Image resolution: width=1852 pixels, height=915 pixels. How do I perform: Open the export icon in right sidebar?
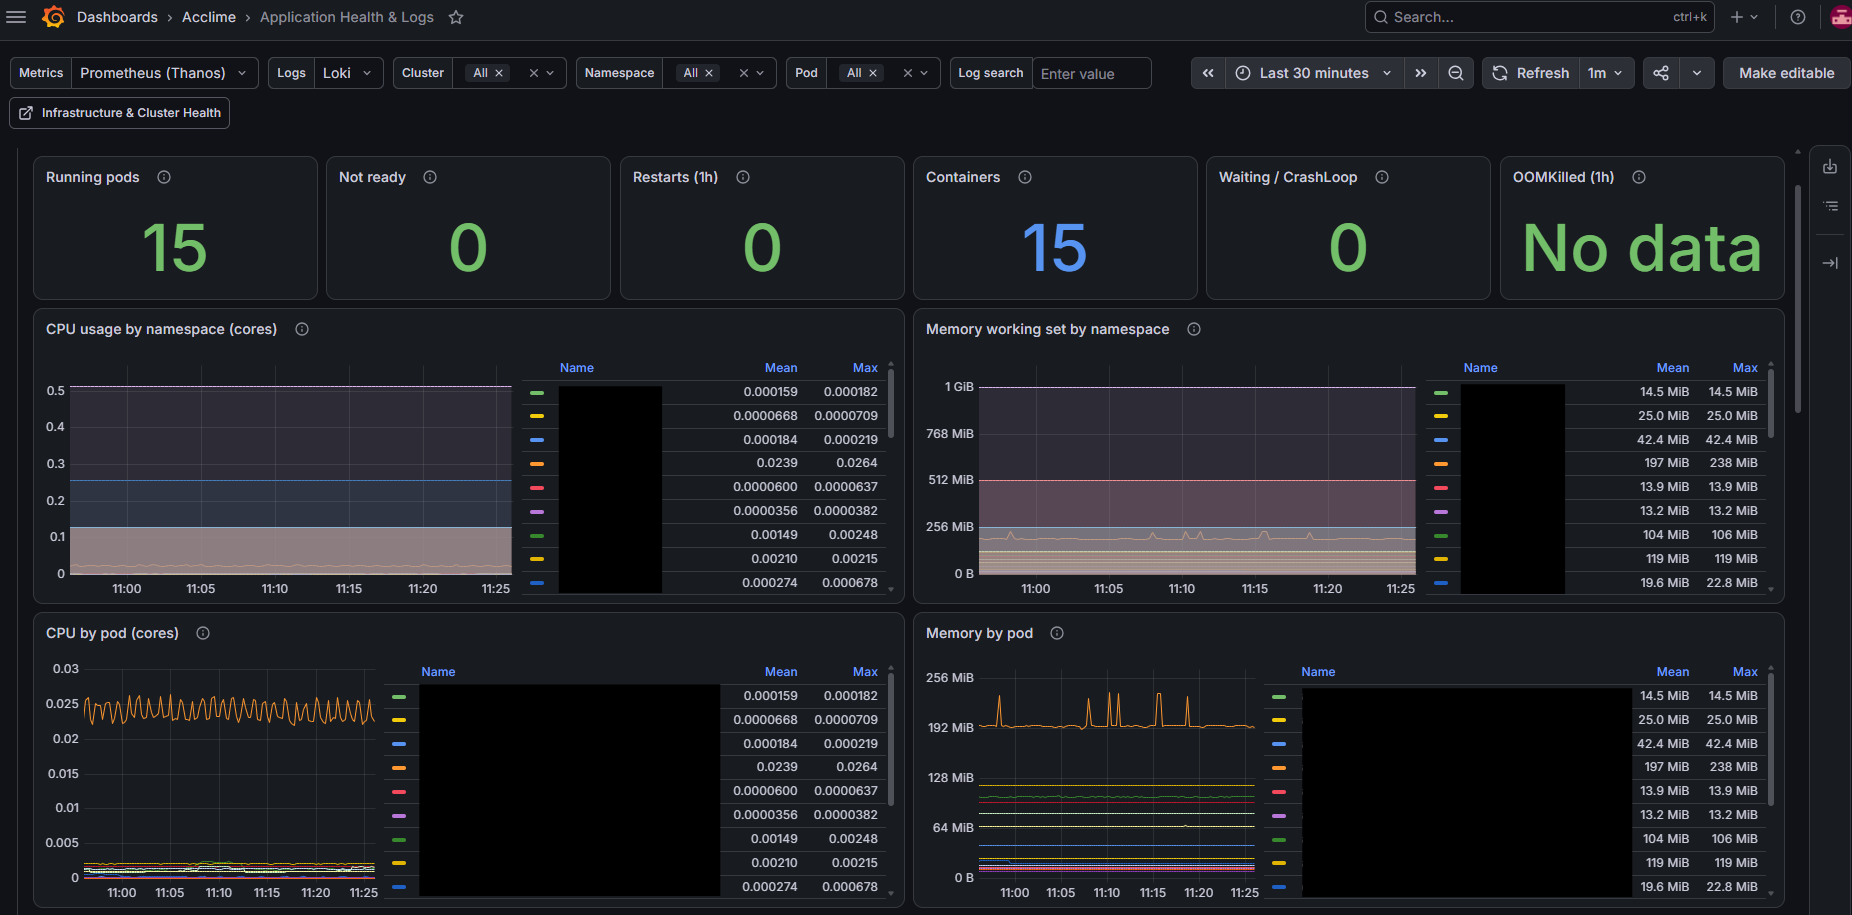coord(1830,167)
